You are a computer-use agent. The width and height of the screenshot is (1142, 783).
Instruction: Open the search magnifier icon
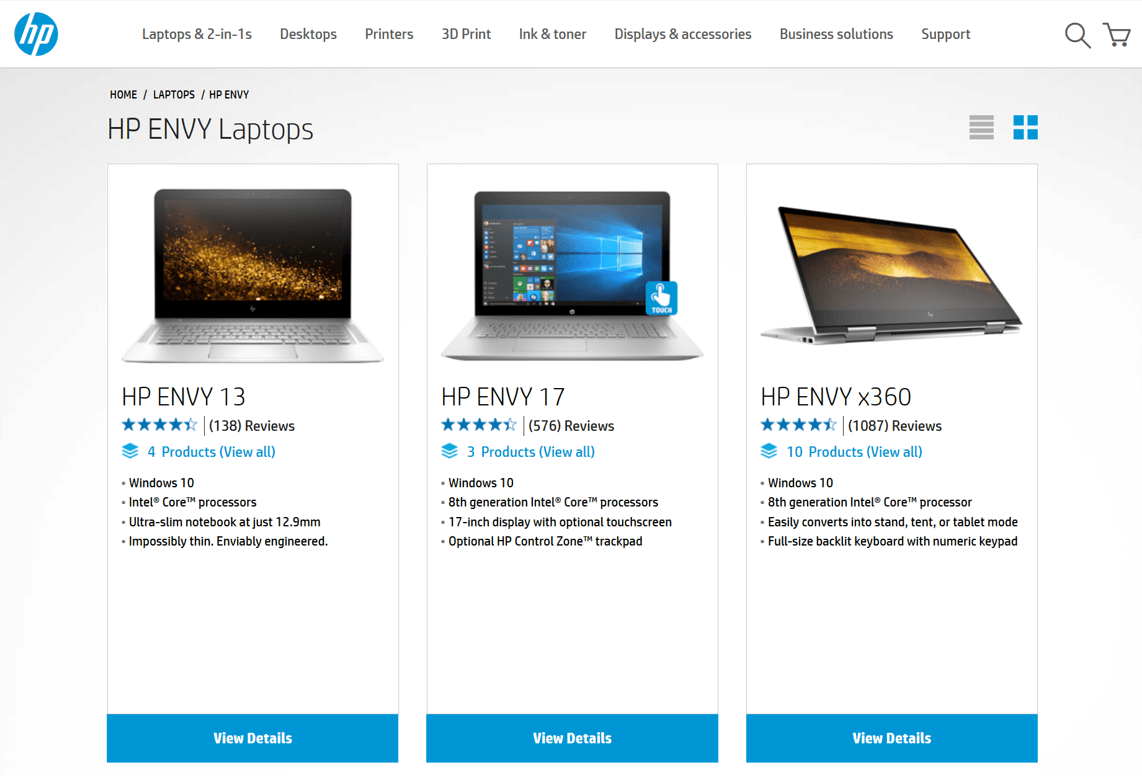pyautogui.click(x=1077, y=35)
